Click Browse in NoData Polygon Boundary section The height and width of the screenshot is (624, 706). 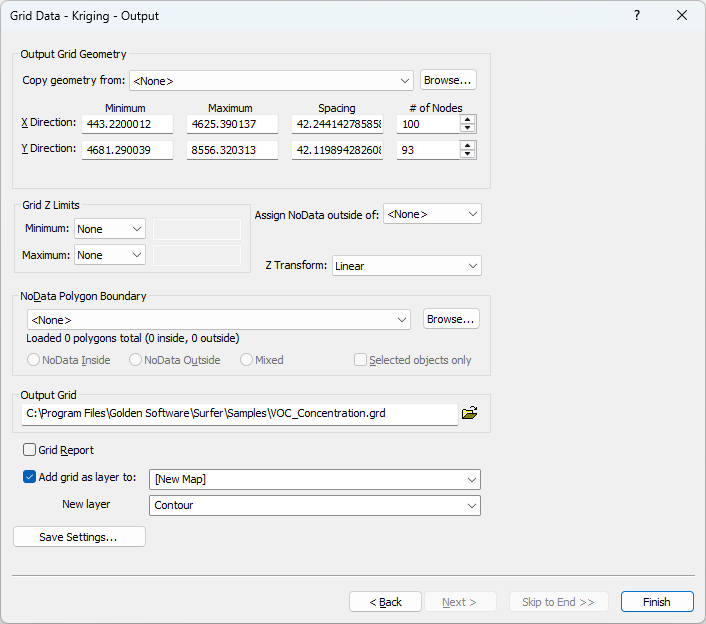[x=451, y=319]
